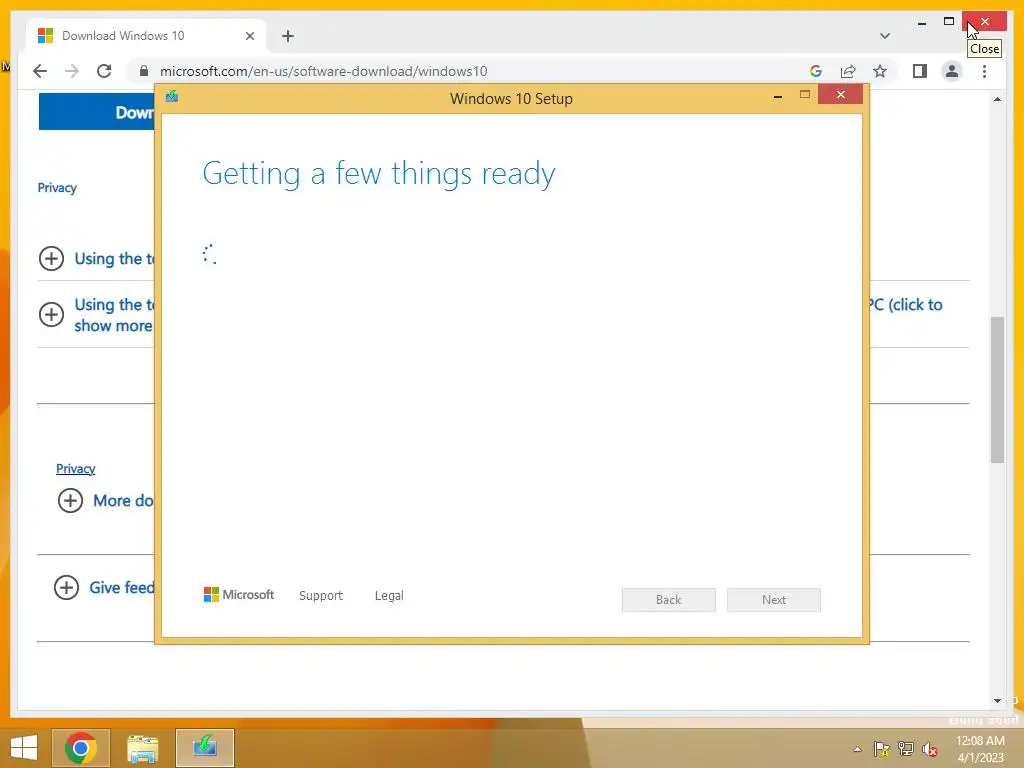Reload the Download Windows 10 page
1024x768 pixels.
[104, 71]
